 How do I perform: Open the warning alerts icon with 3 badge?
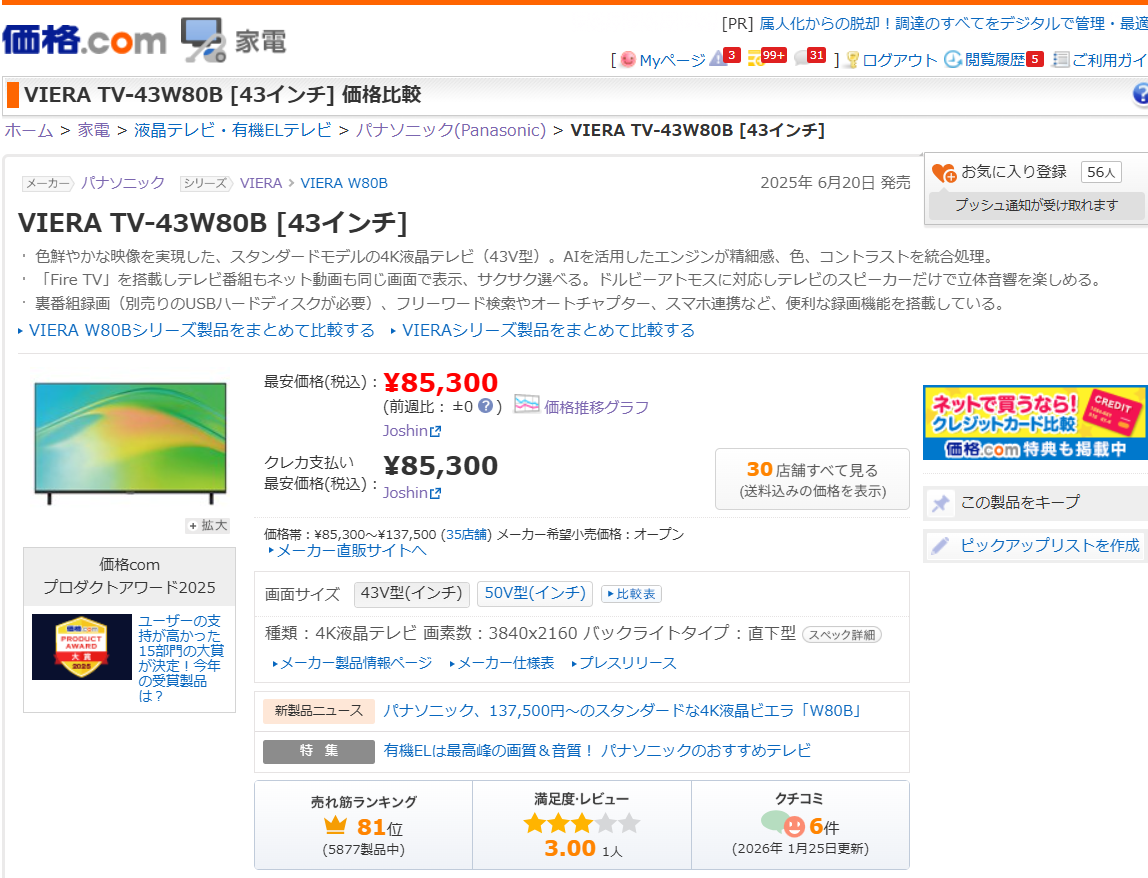point(717,59)
